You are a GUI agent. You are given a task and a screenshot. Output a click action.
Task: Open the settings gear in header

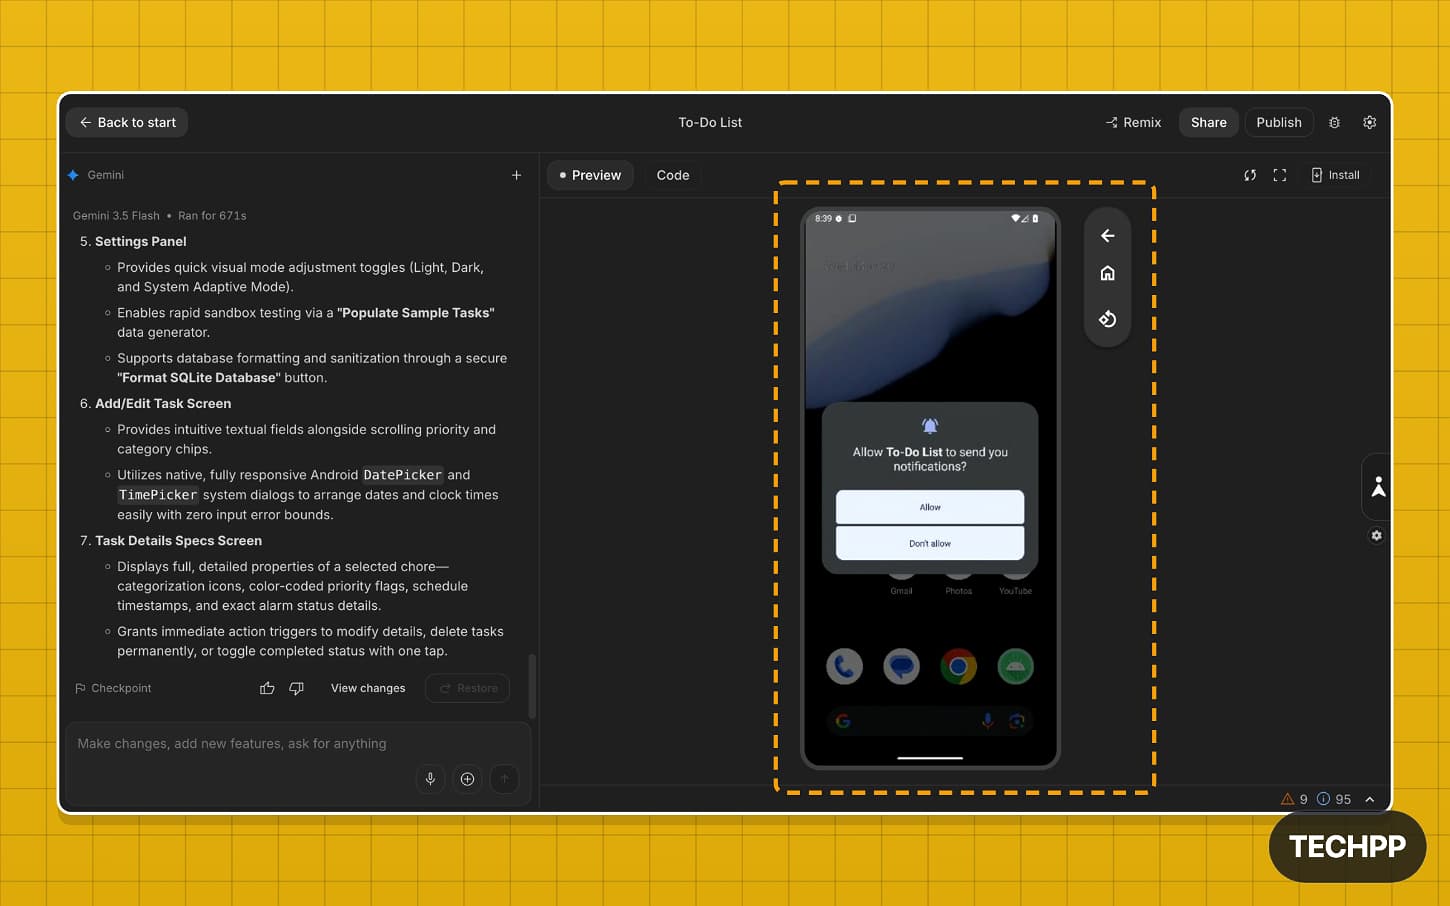[x=1370, y=122]
